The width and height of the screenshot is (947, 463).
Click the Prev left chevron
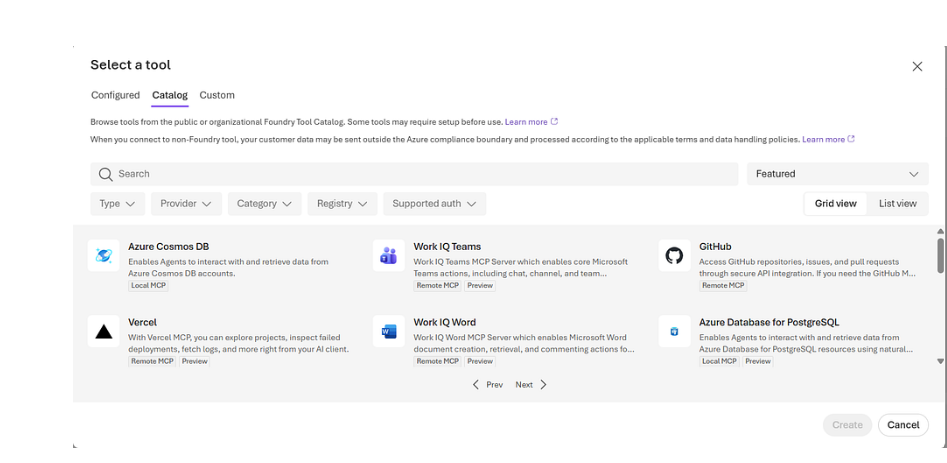point(476,385)
